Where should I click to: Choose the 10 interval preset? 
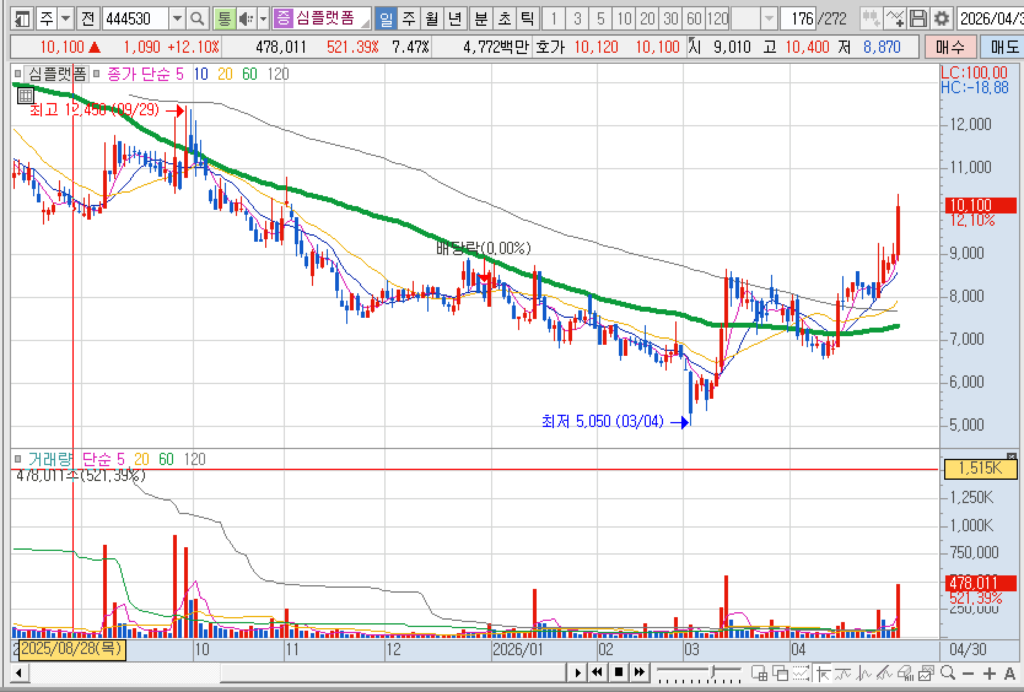[624, 18]
